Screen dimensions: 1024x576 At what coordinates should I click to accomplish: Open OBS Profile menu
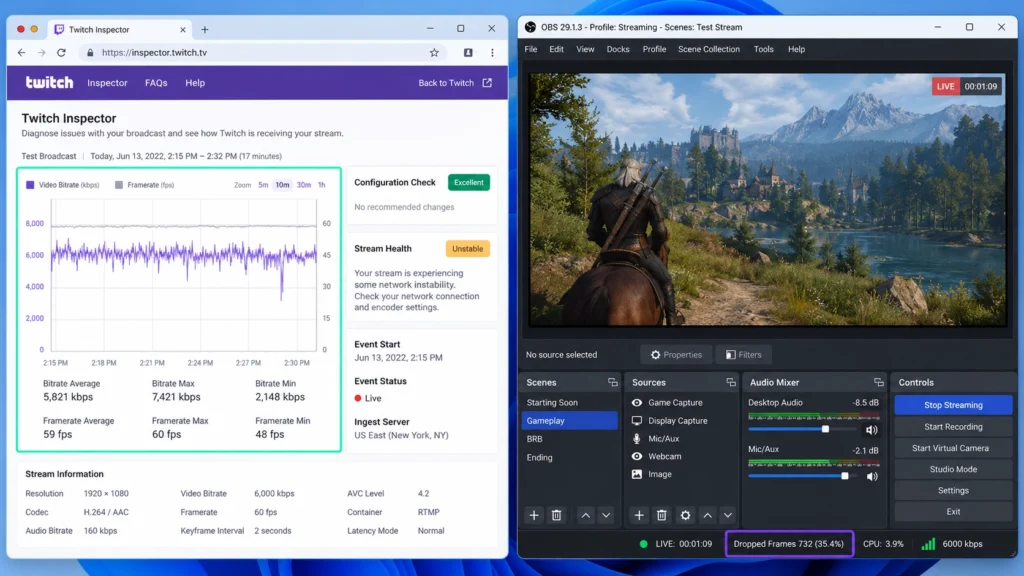[x=654, y=49]
